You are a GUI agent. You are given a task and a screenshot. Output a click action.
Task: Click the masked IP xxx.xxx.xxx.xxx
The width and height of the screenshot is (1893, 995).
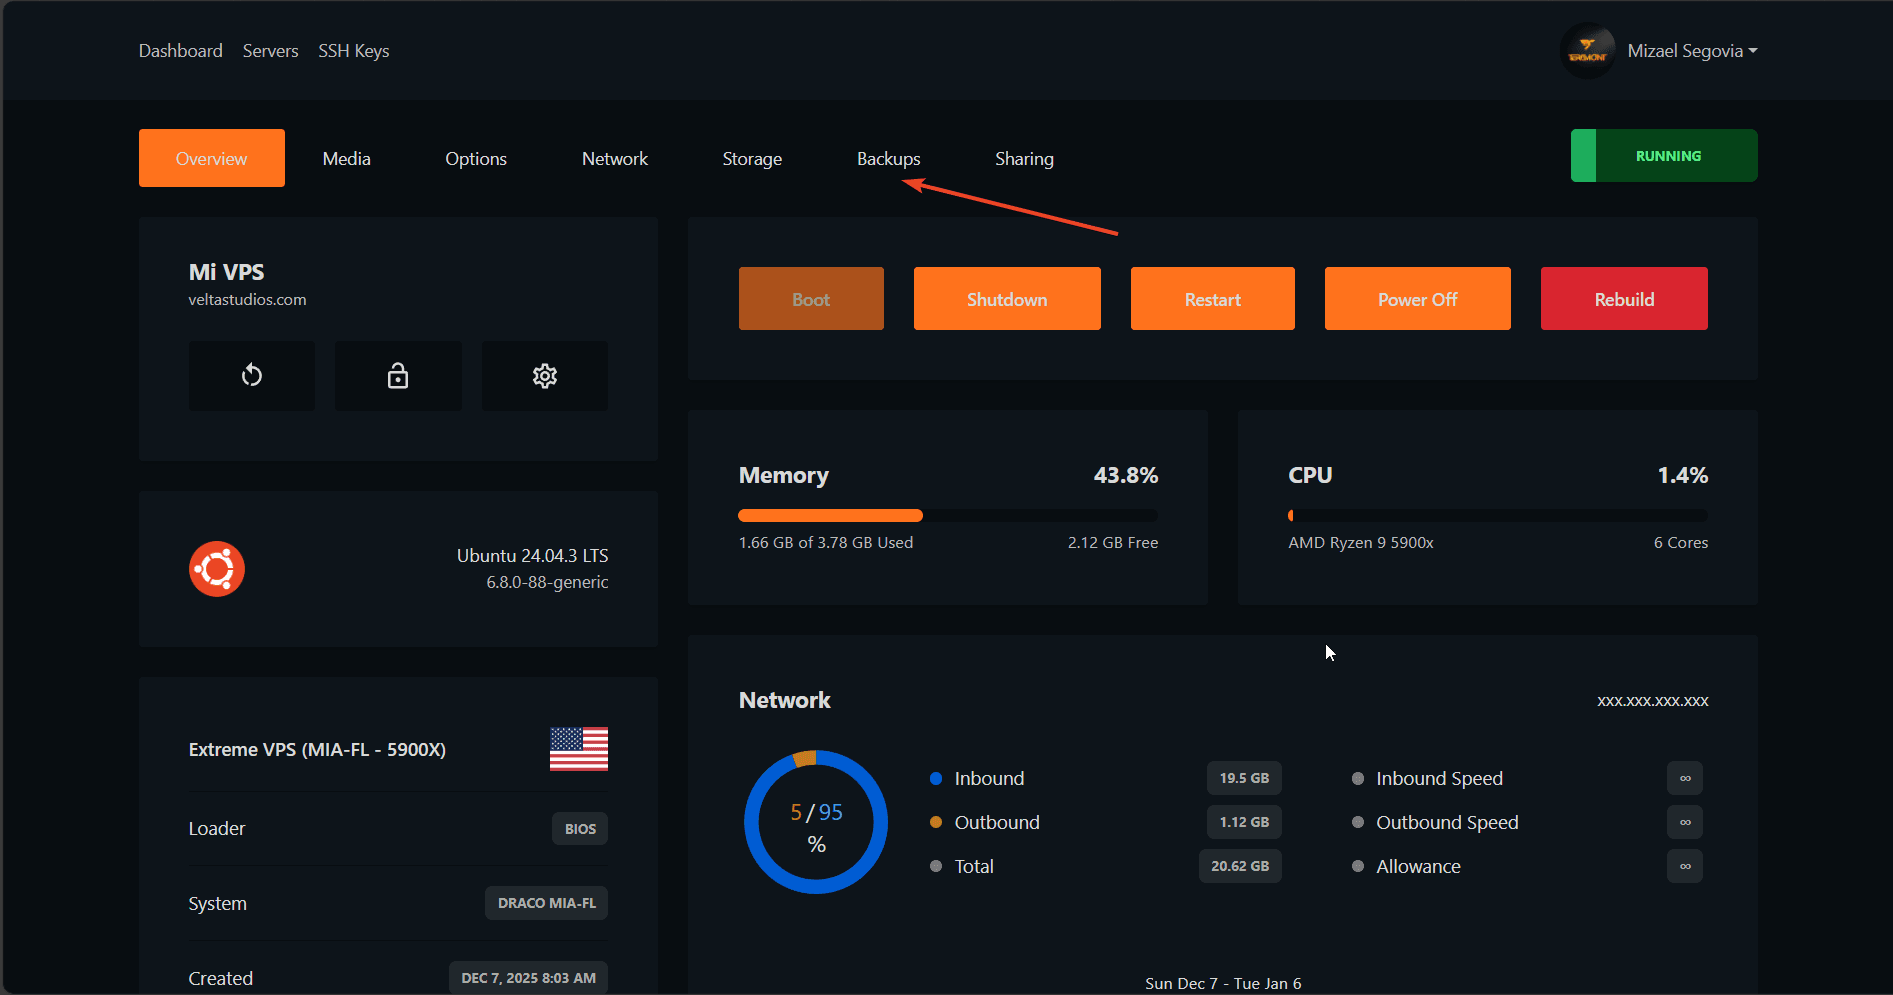[1653, 701]
